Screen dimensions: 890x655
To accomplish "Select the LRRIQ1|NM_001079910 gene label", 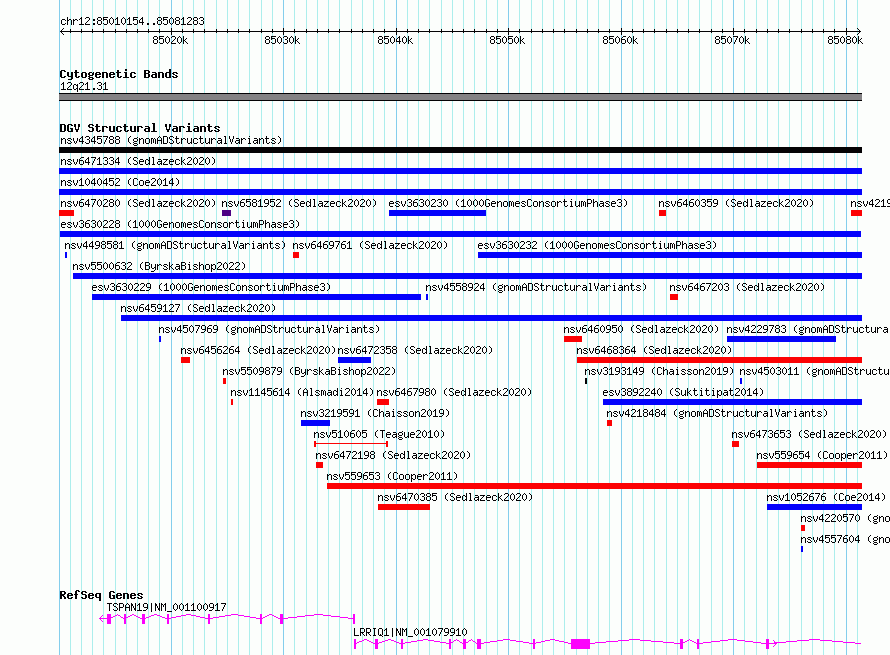I will pyautogui.click(x=410, y=632).
